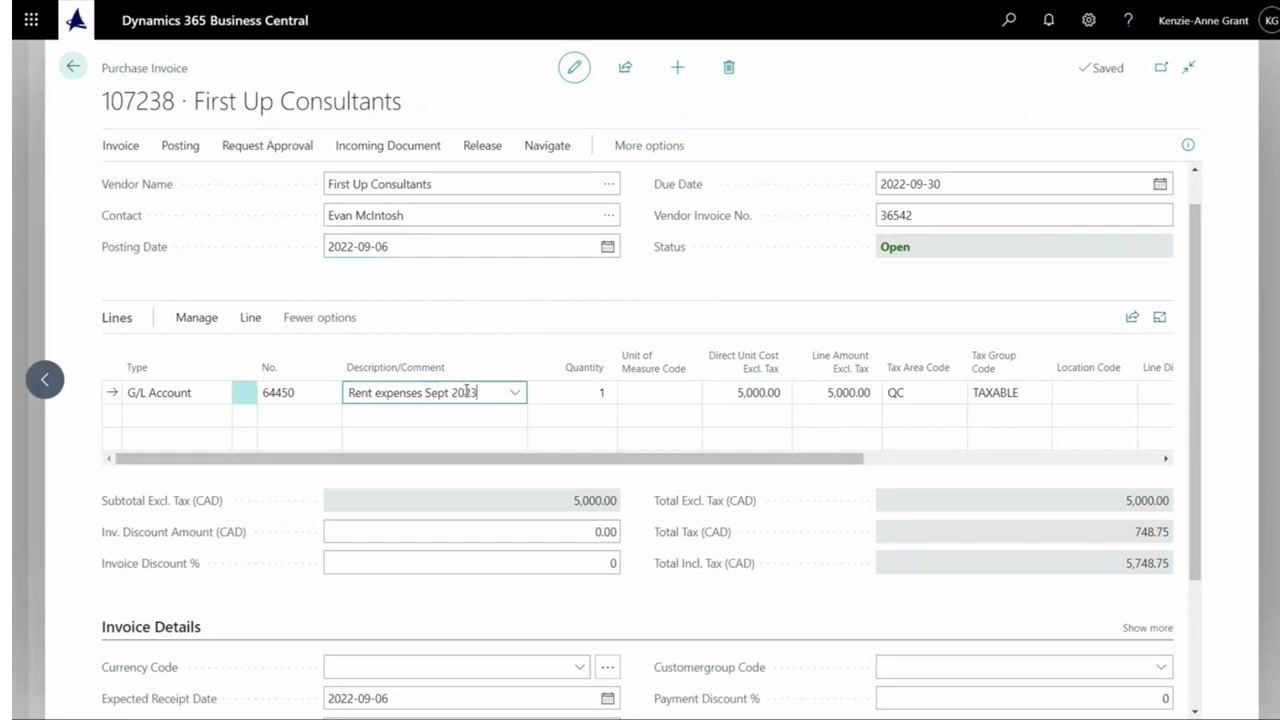
Task: Click the Lines horizontal scrollbar
Action: pyautogui.click(x=489, y=458)
